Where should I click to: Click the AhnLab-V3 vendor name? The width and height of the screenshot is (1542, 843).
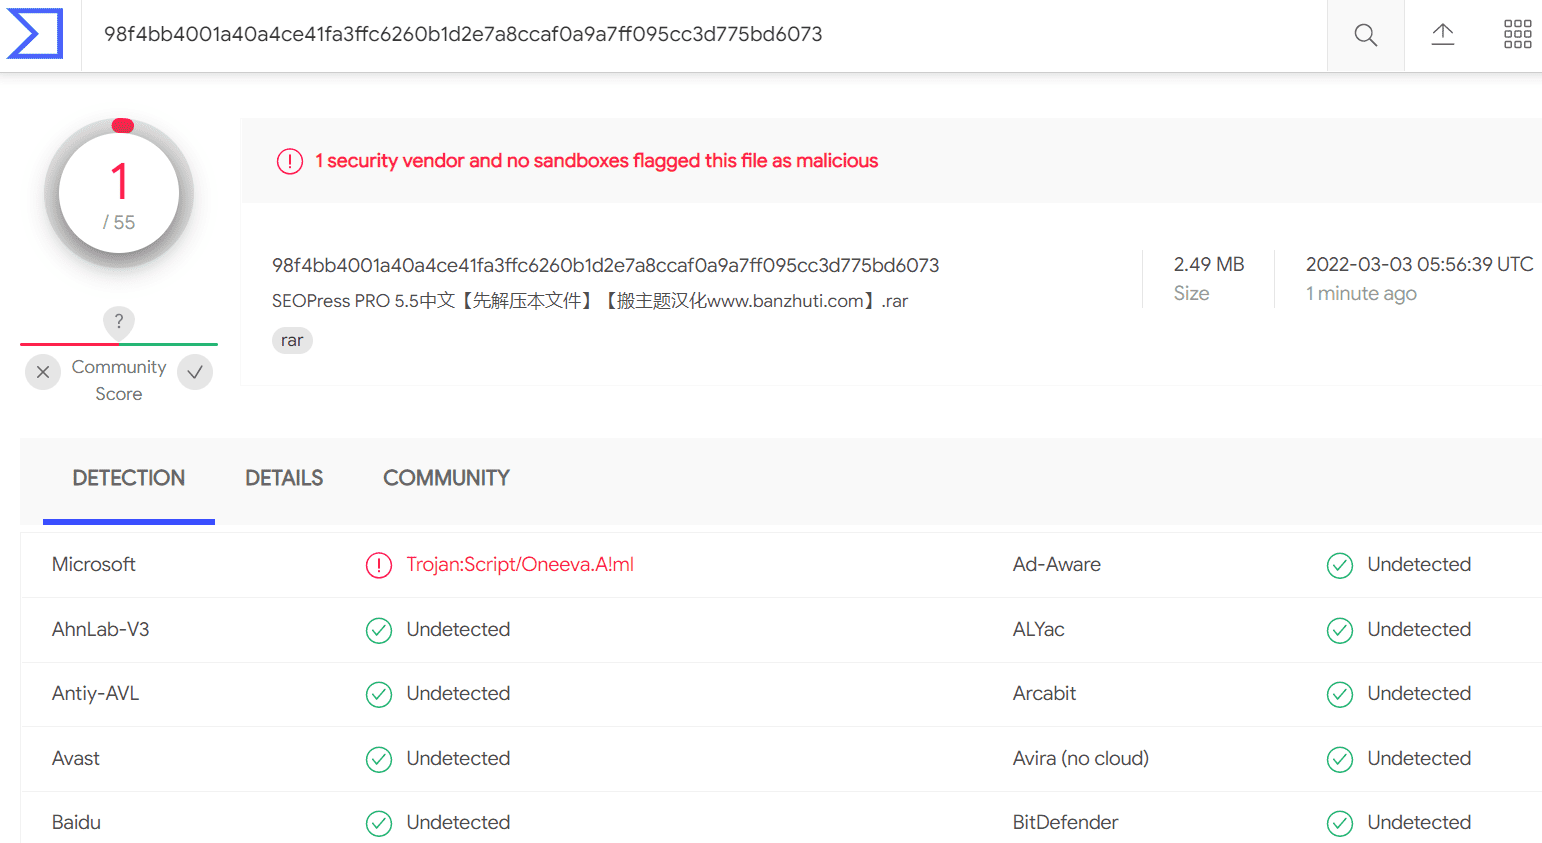click(101, 630)
